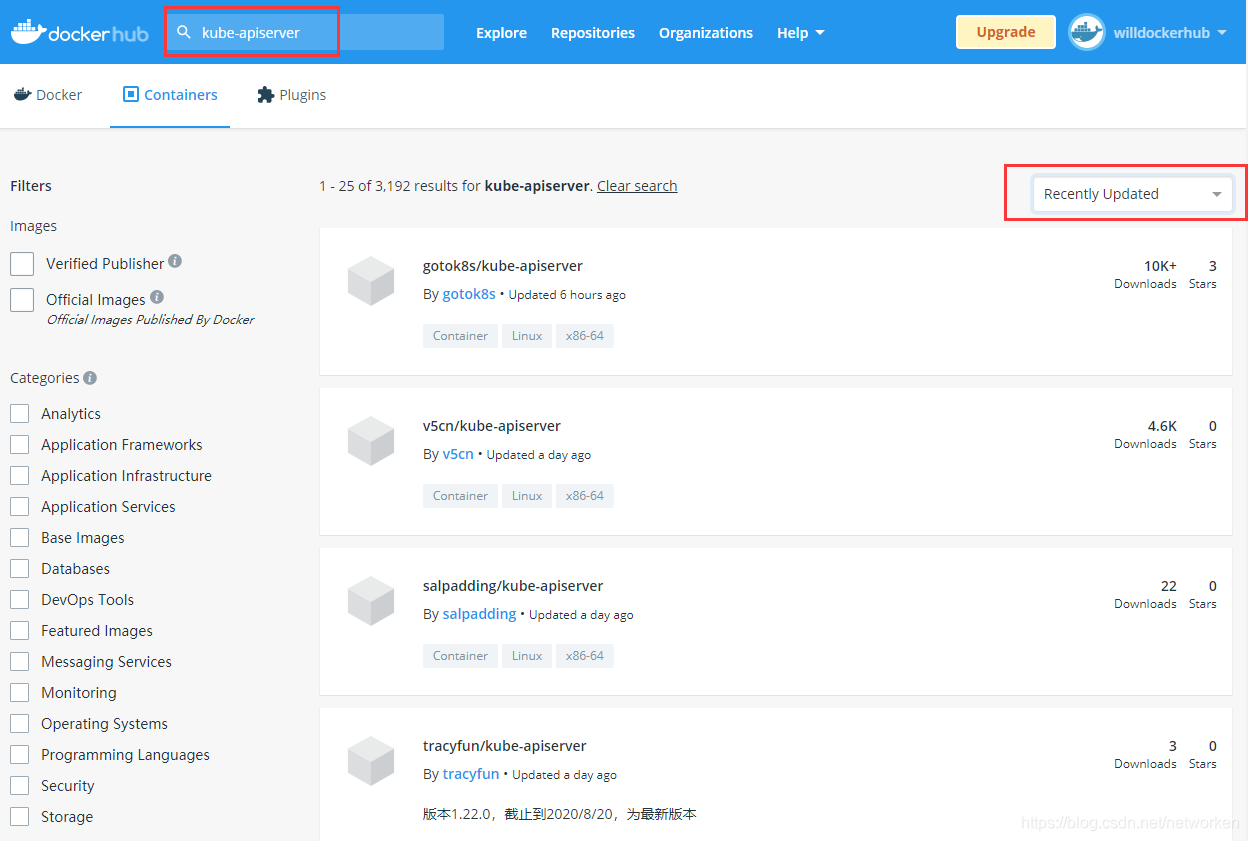Check the Operating Systems checkbox
Screen dimensions: 1248x841
pos(19,724)
